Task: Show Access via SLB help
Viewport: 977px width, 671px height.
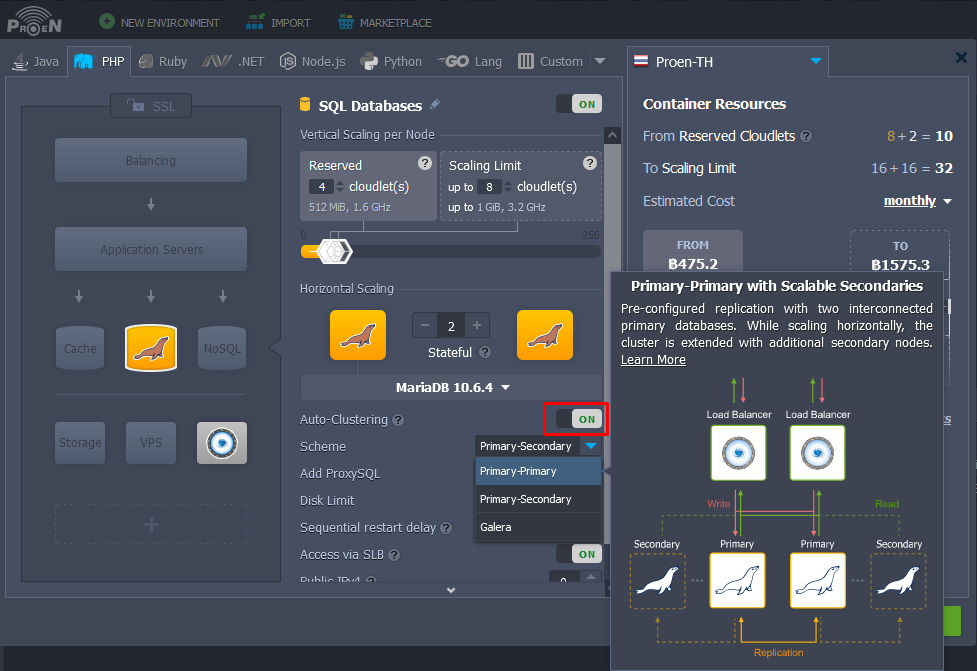Action: pyautogui.click(x=394, y=554)
